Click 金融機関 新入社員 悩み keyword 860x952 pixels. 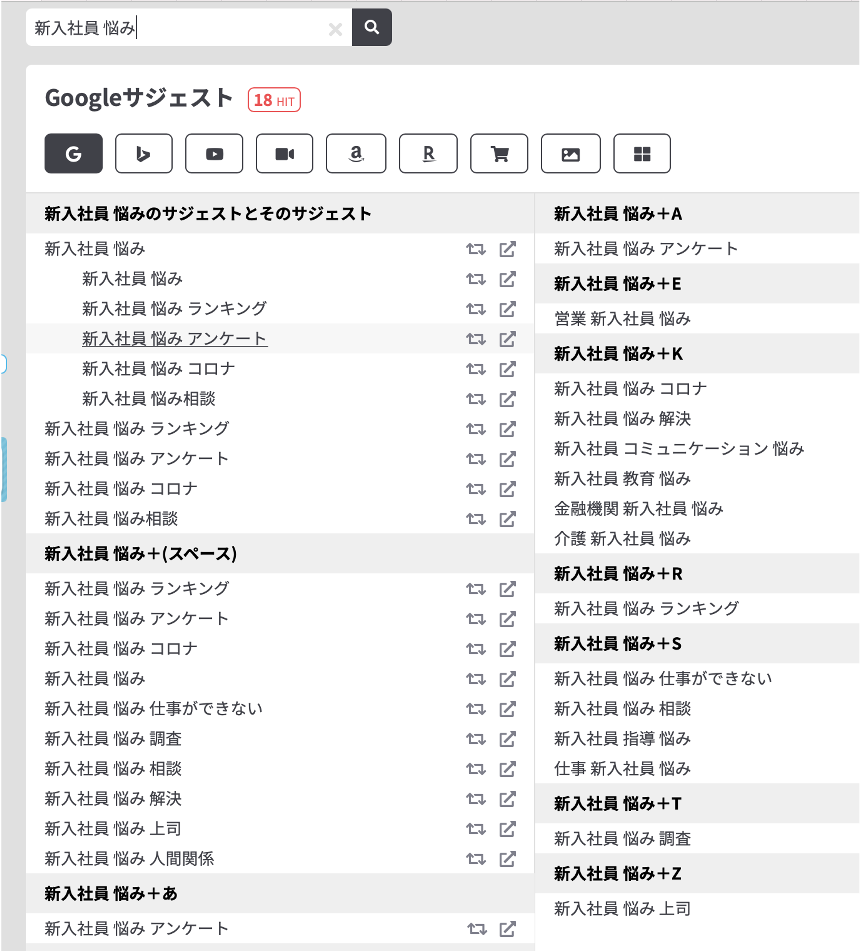click(x=639, y=509)
